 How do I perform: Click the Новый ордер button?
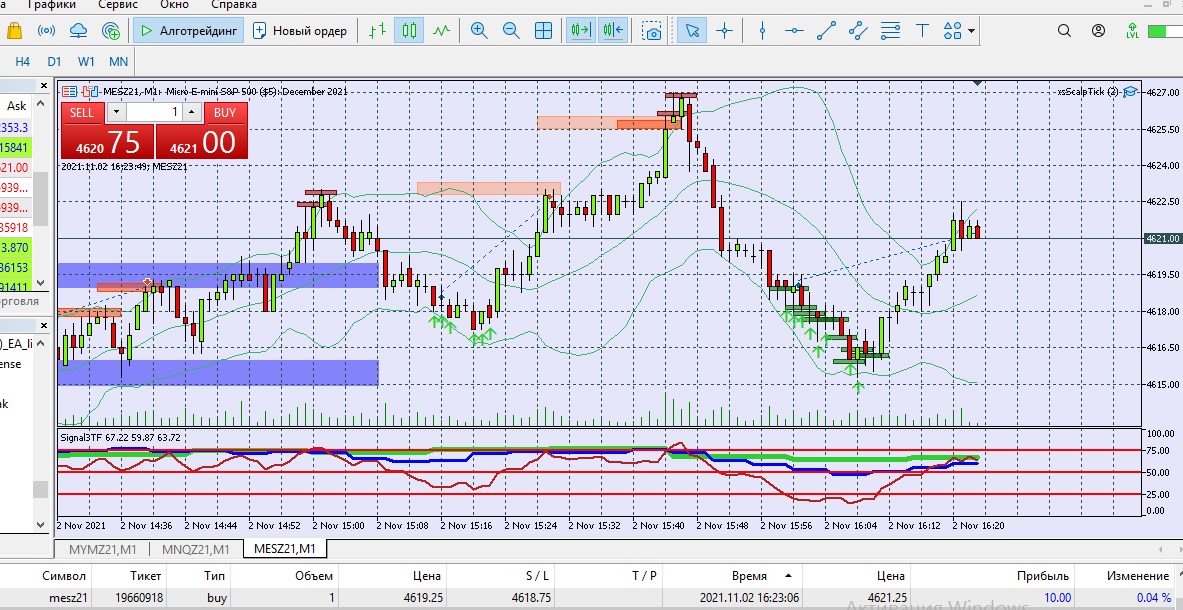click(x=300, y=31)
